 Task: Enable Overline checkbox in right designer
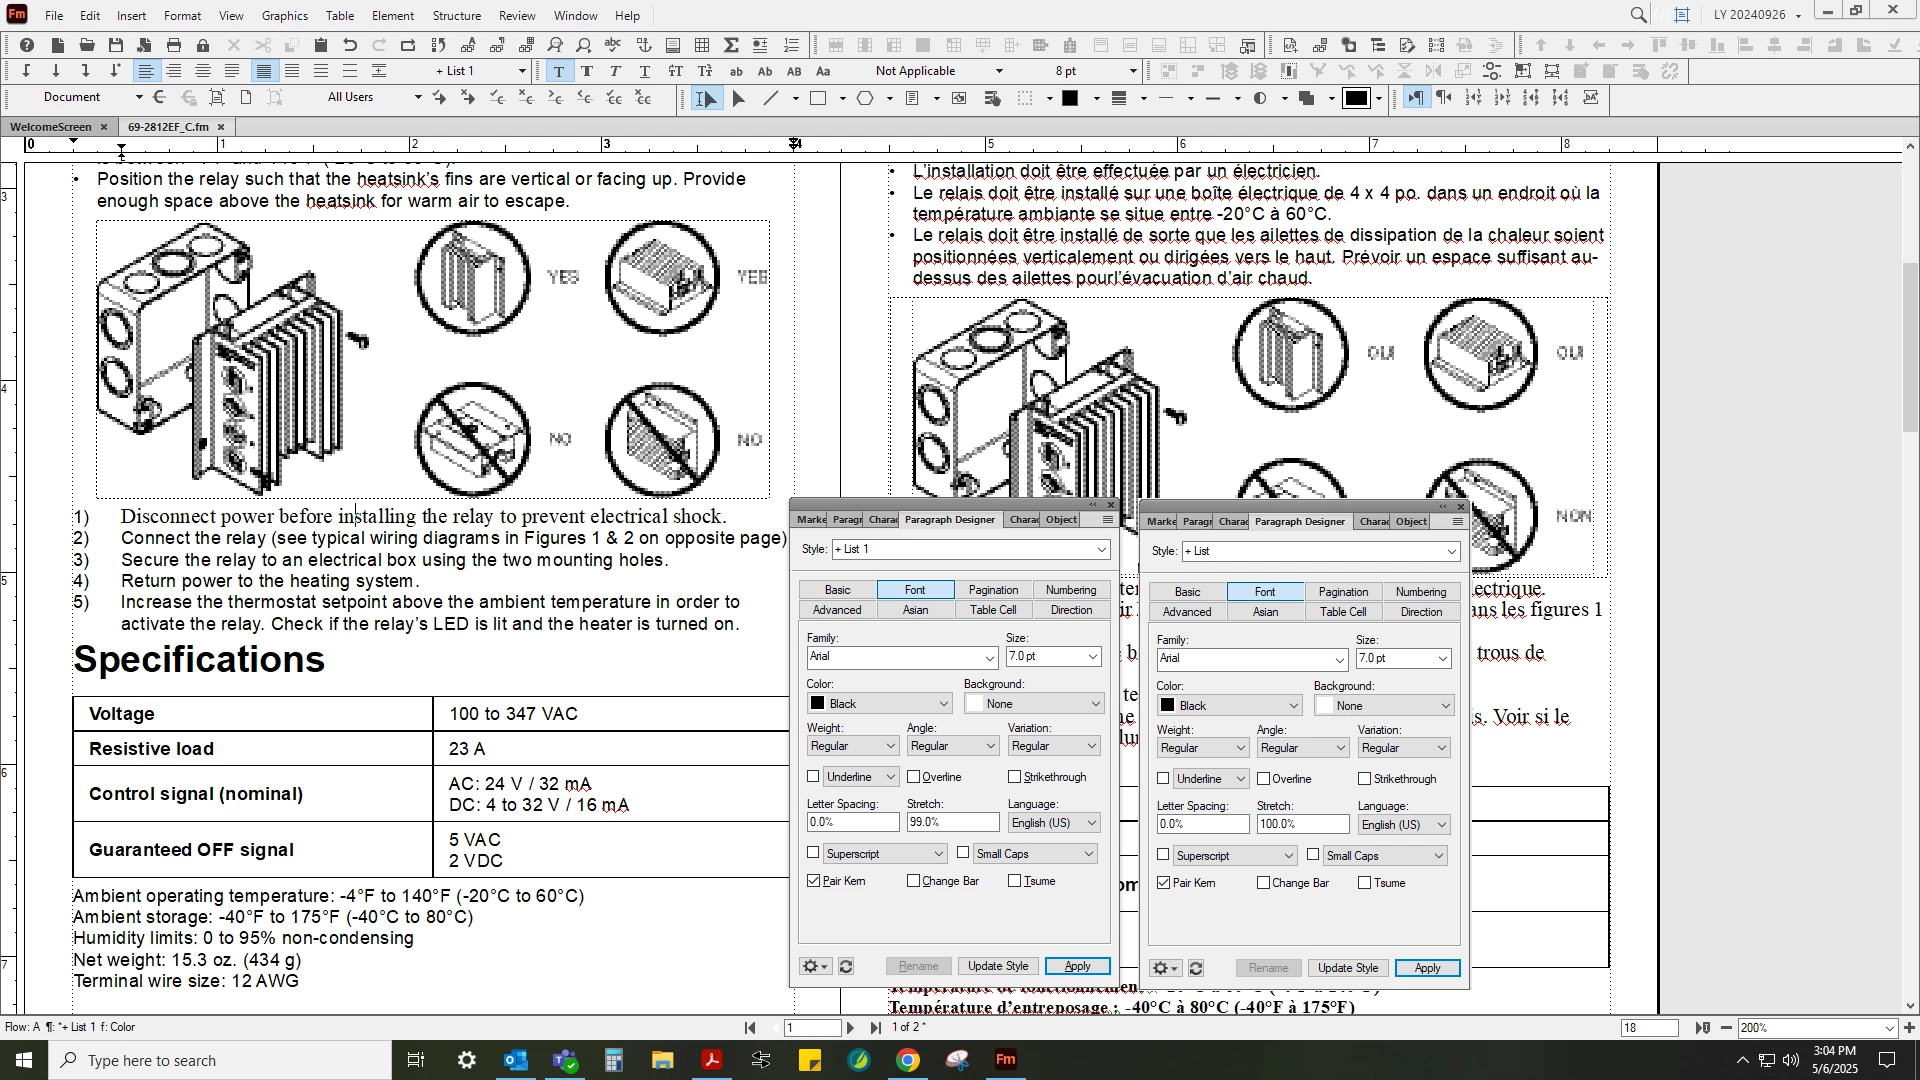(x=1264, y=779)
